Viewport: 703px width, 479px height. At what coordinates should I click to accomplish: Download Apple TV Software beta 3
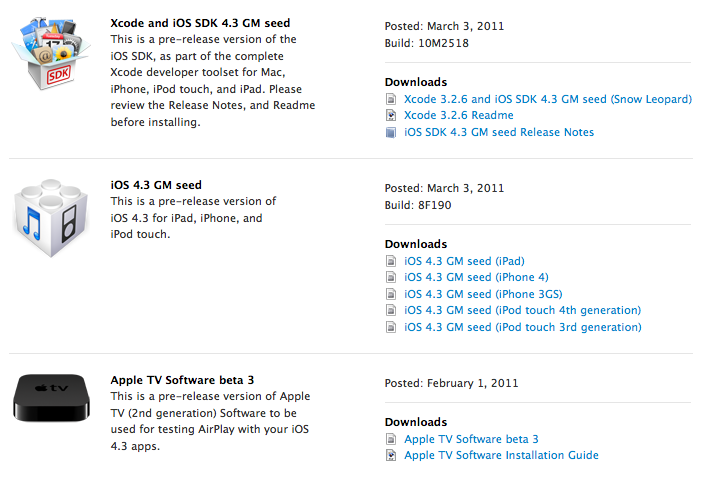coord(471,439)
